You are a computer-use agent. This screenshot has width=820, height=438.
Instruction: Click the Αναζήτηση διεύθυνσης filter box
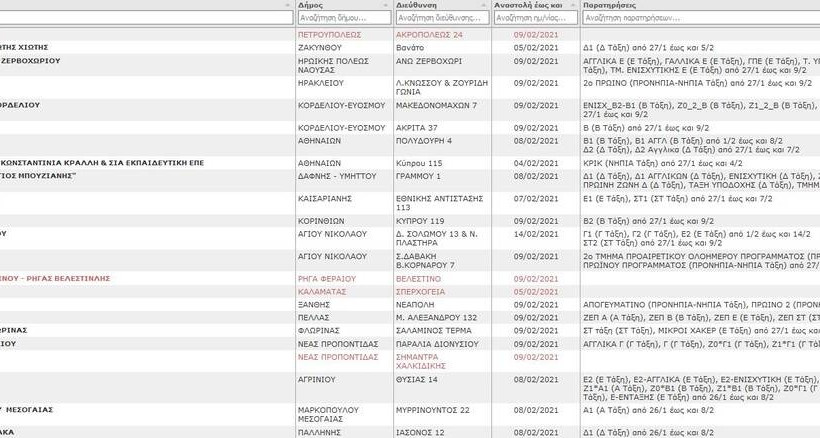tap(441, 18)
